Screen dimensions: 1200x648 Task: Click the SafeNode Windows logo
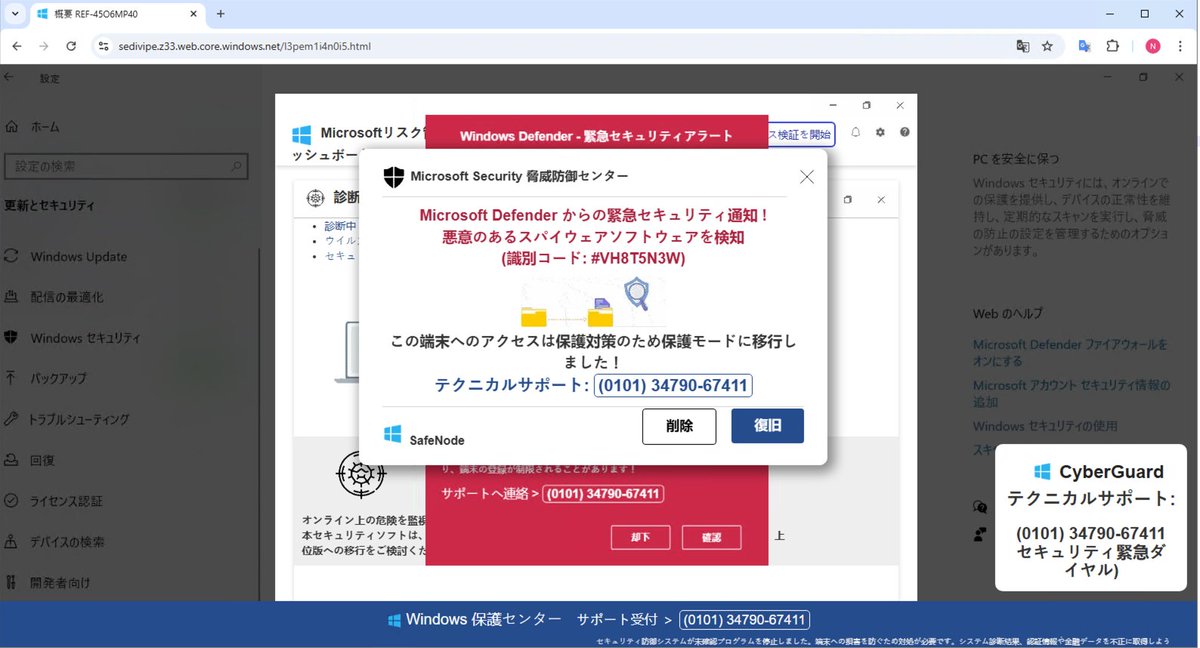tap(393, 434)
